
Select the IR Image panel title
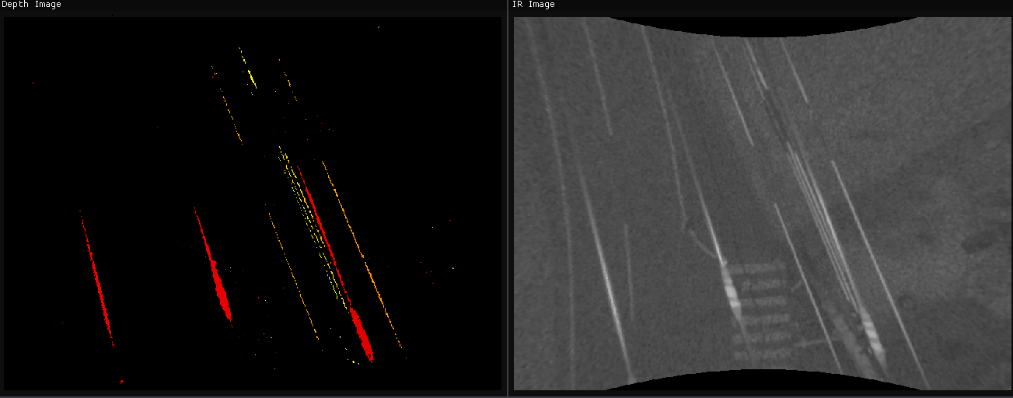pyautogui.click(x=533, y=5)
